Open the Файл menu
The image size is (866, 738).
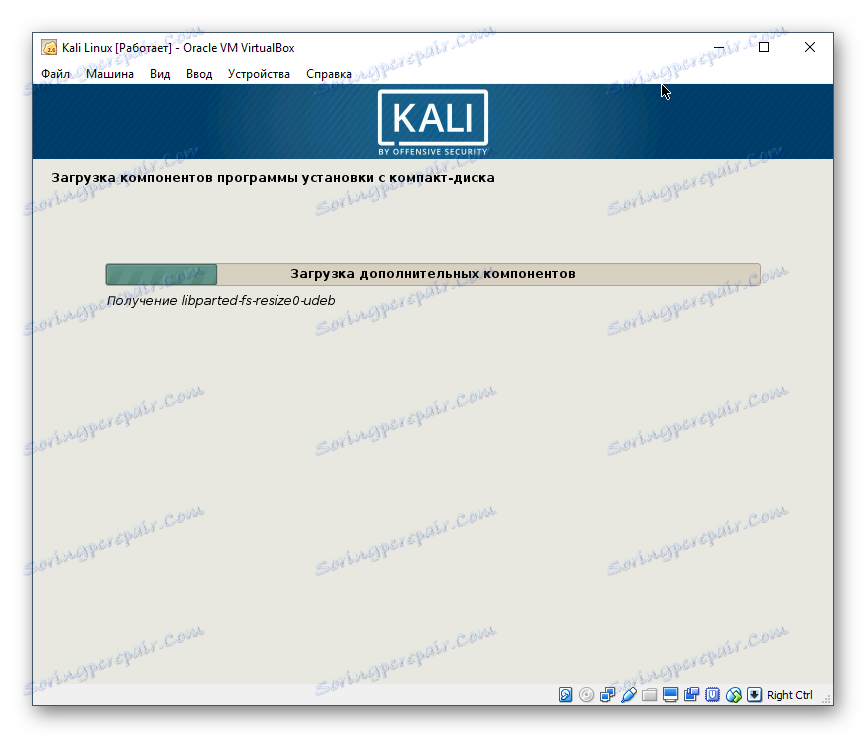click(x=56, y=74)
